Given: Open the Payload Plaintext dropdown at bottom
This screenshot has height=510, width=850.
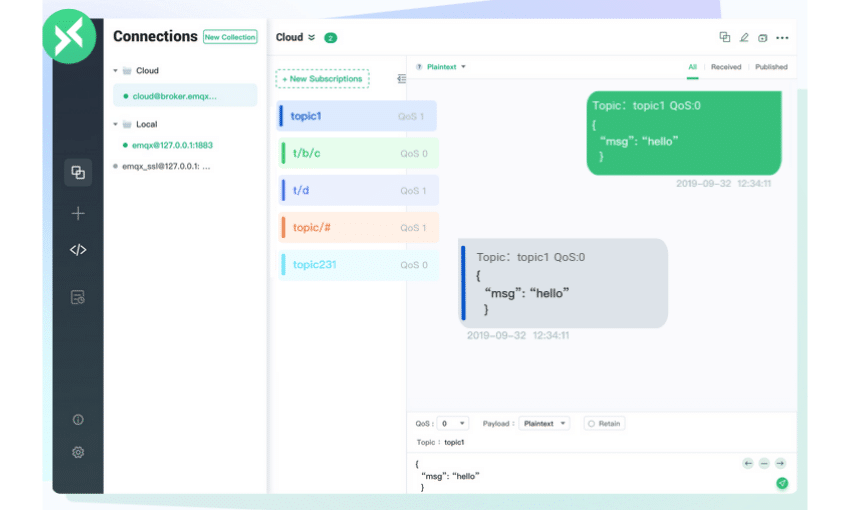Looking at the screenshot, I should pos(544,424).
